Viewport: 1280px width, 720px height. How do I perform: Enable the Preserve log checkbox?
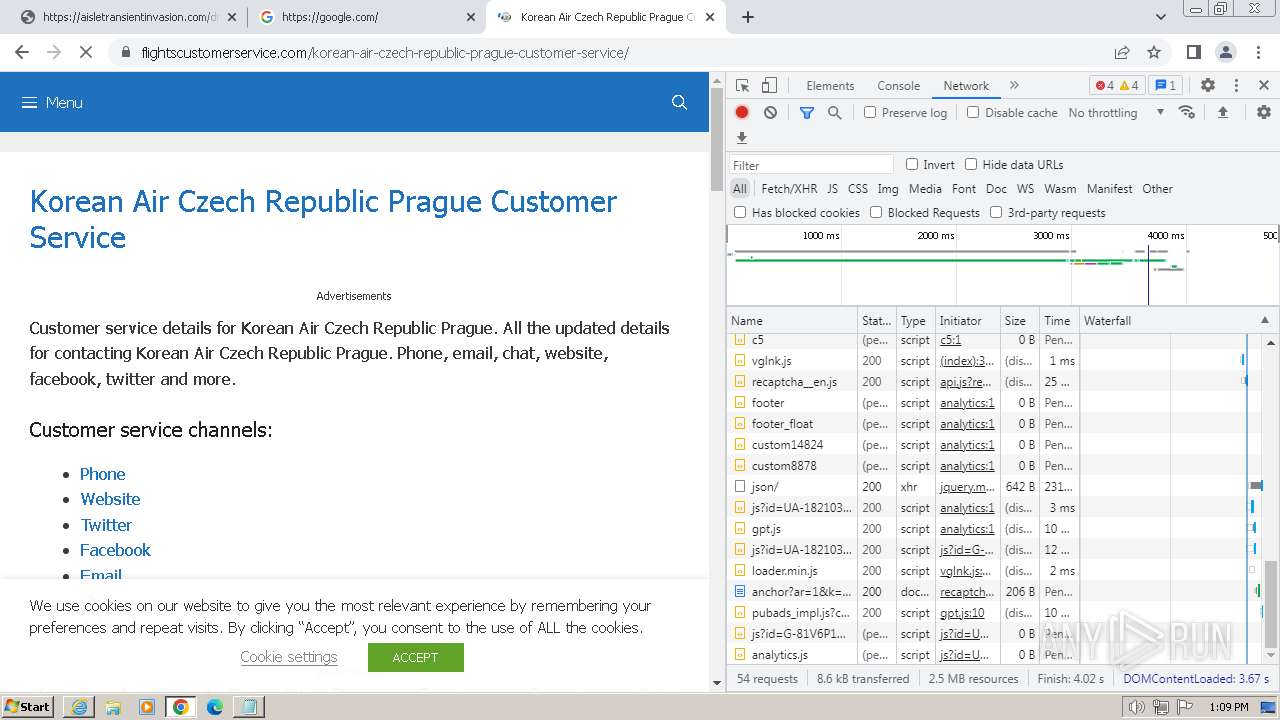pyautogui.click(x=870, y=112)
